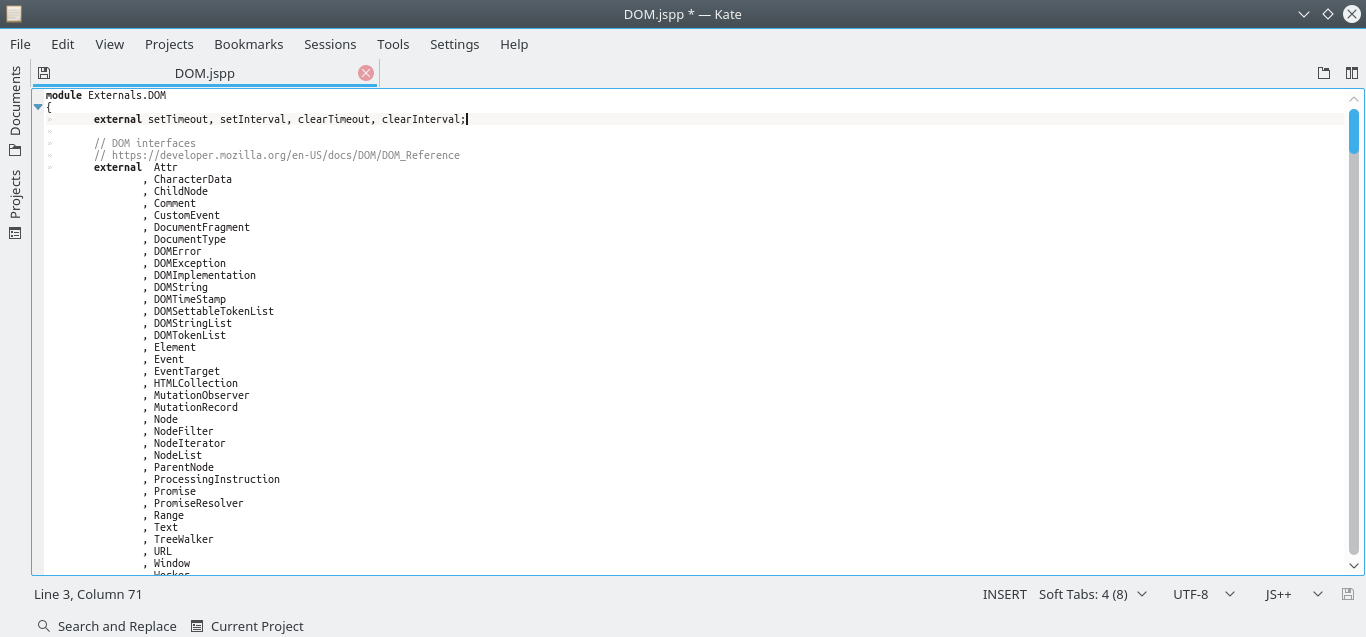Image resolution: width=1366 pixels, height=637 pixels.
Task: Click 'HTMLCollection' in the code
Action: (196, 384)
